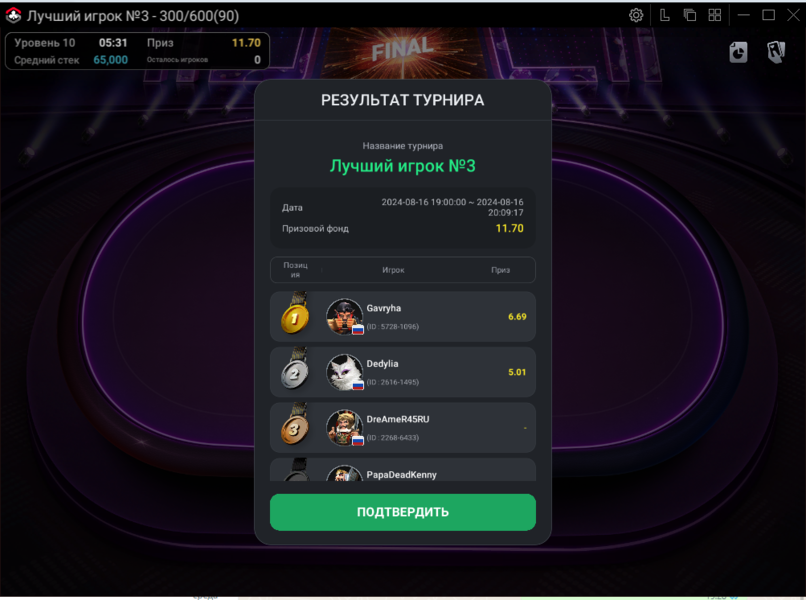
Task: Click Gavryha's 6.69 prize amount
Action: click(x=517, y=317)
